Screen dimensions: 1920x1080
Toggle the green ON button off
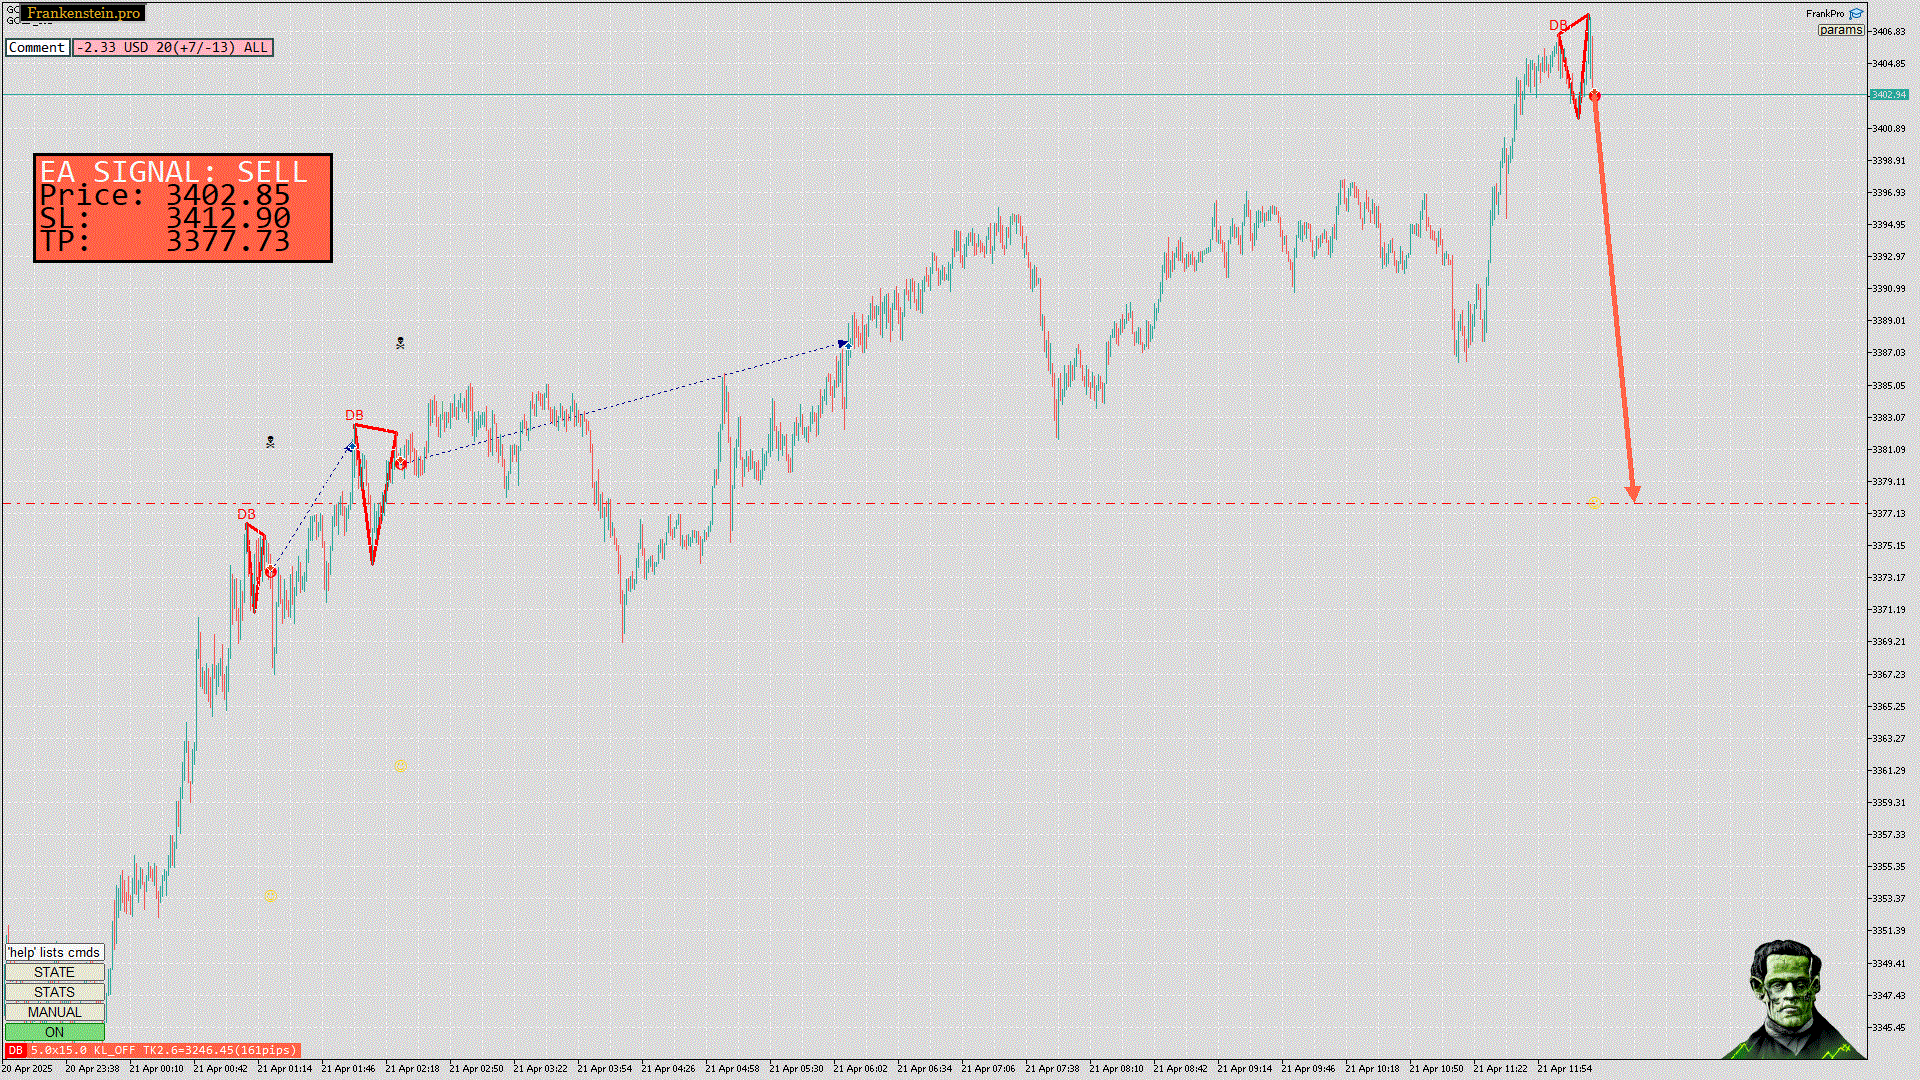[x=54, y=1032]
